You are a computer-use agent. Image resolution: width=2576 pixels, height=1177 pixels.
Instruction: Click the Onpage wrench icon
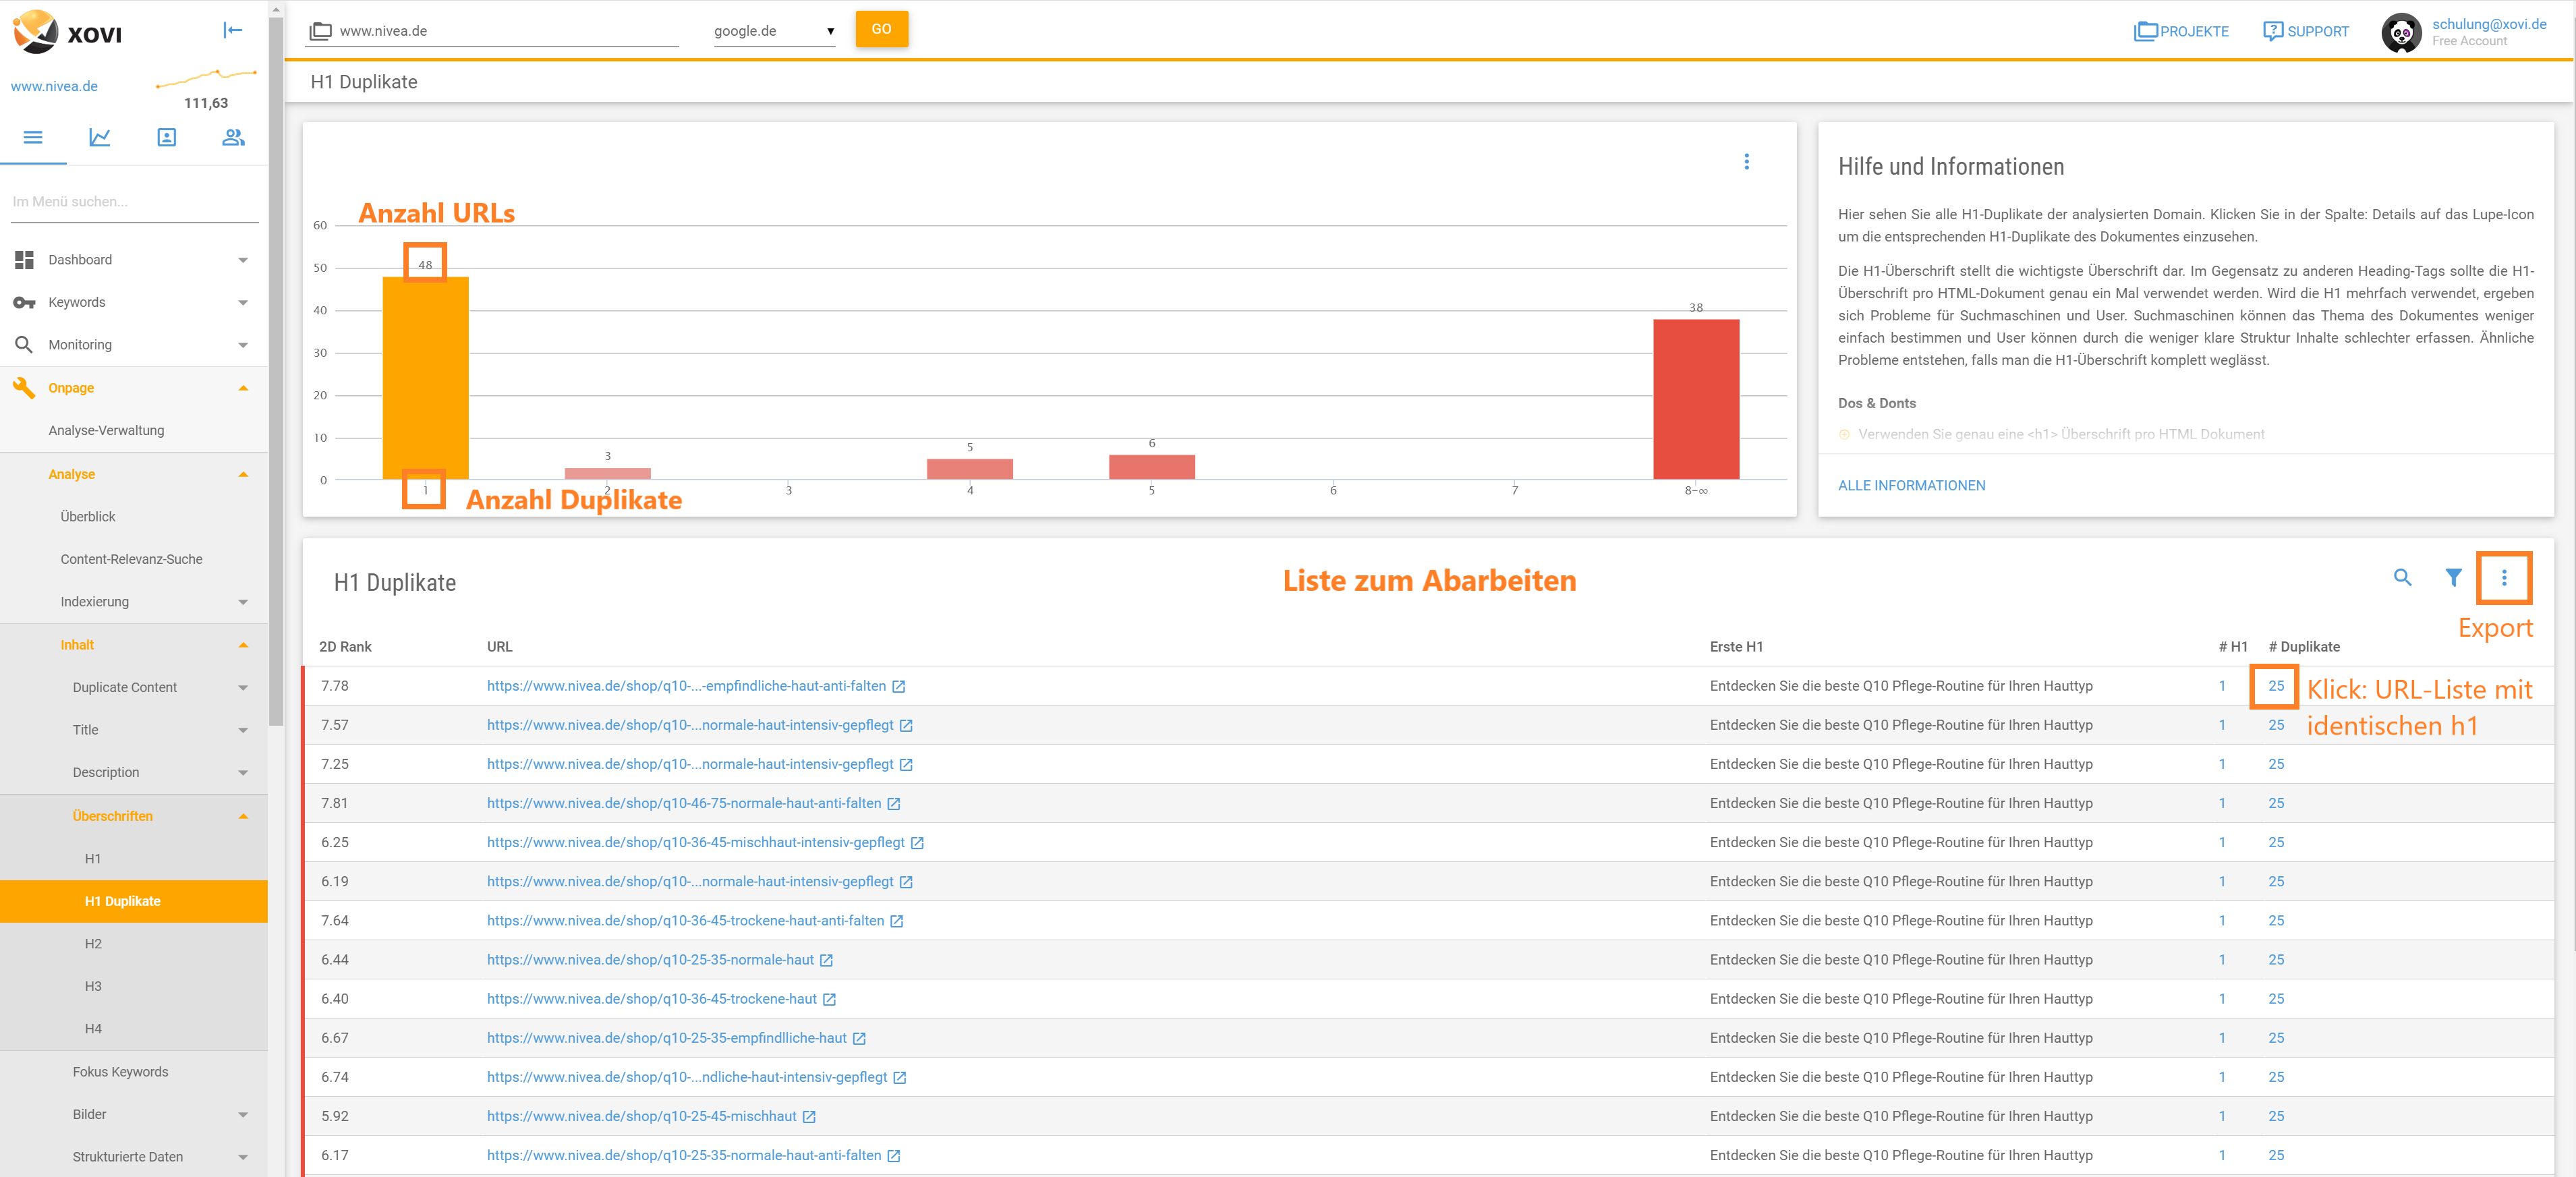[24, 388]
